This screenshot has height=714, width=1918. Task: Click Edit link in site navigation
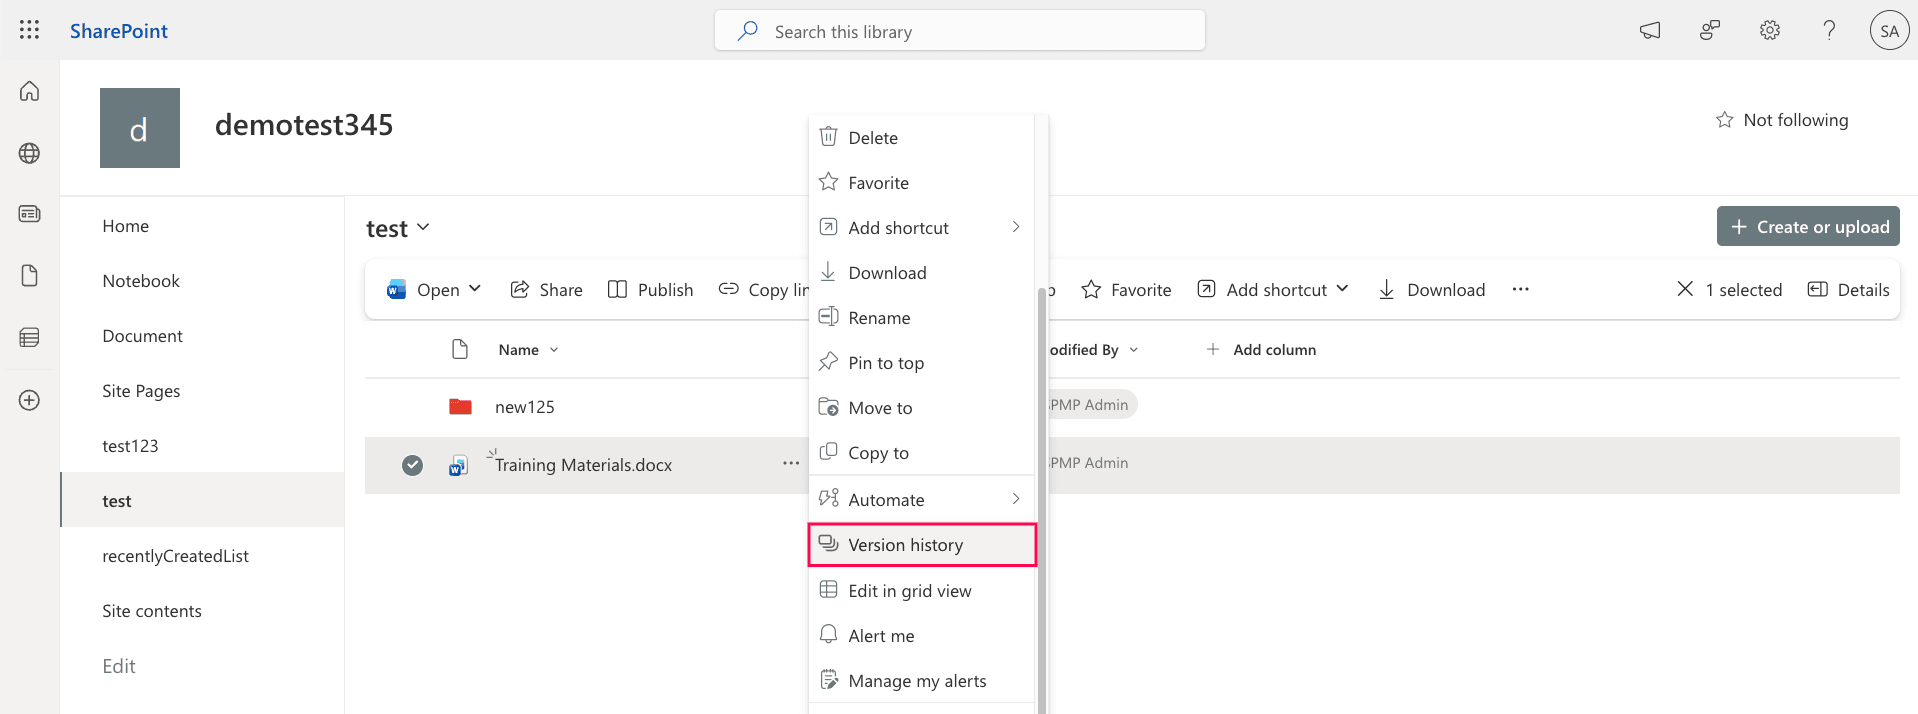click(119, 666)
